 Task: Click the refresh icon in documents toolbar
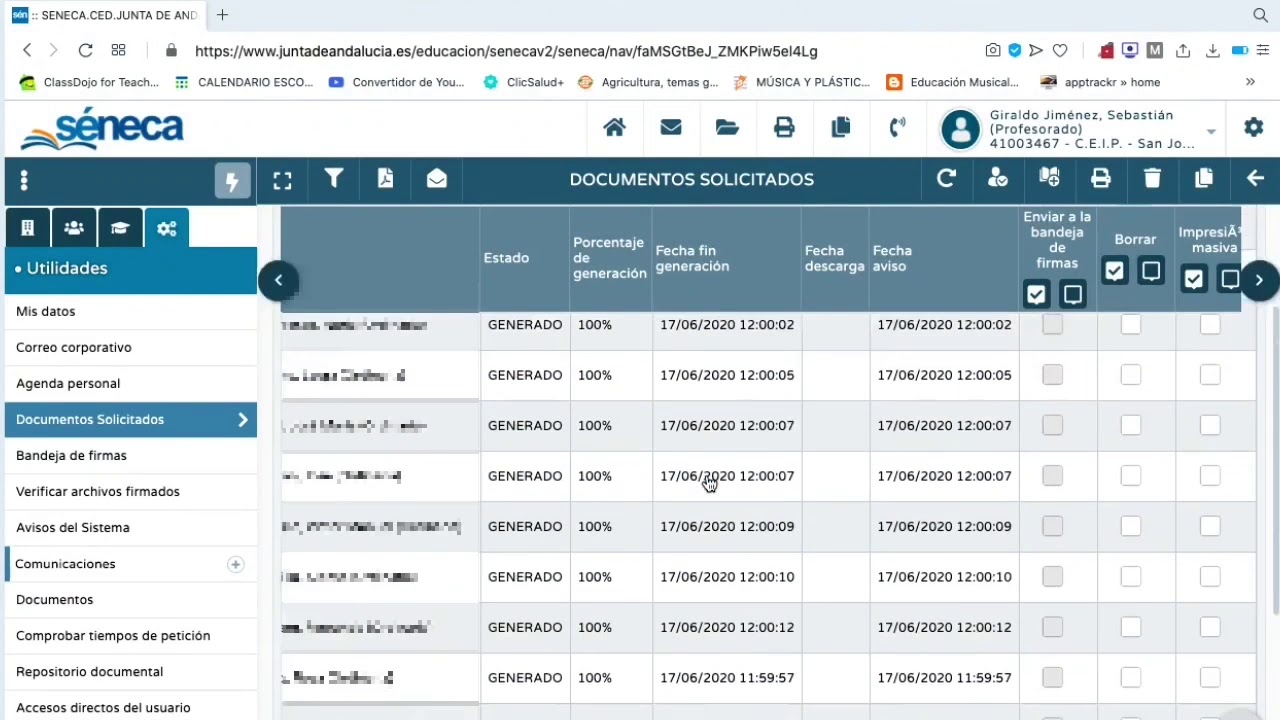[946, 179]
